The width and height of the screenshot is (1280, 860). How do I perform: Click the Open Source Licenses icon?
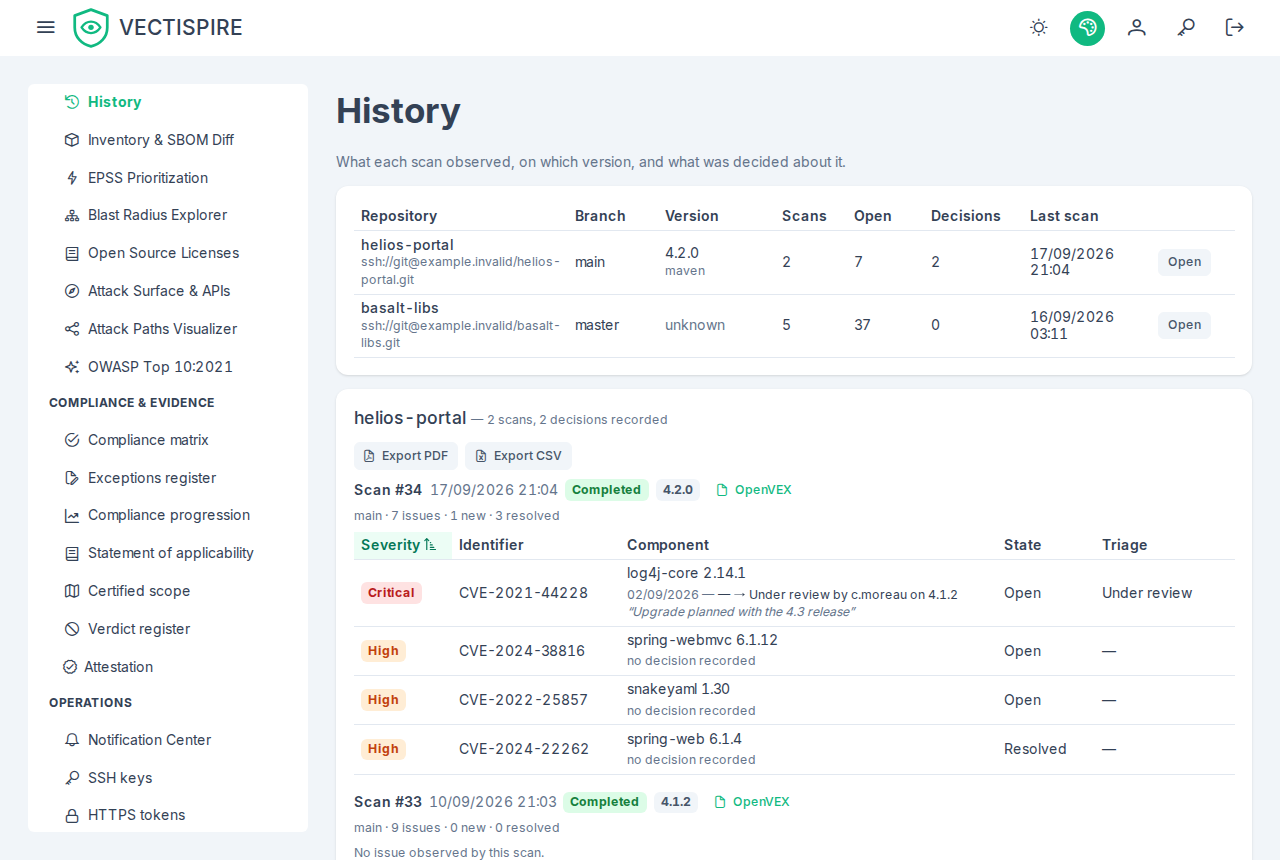(72, 253)
